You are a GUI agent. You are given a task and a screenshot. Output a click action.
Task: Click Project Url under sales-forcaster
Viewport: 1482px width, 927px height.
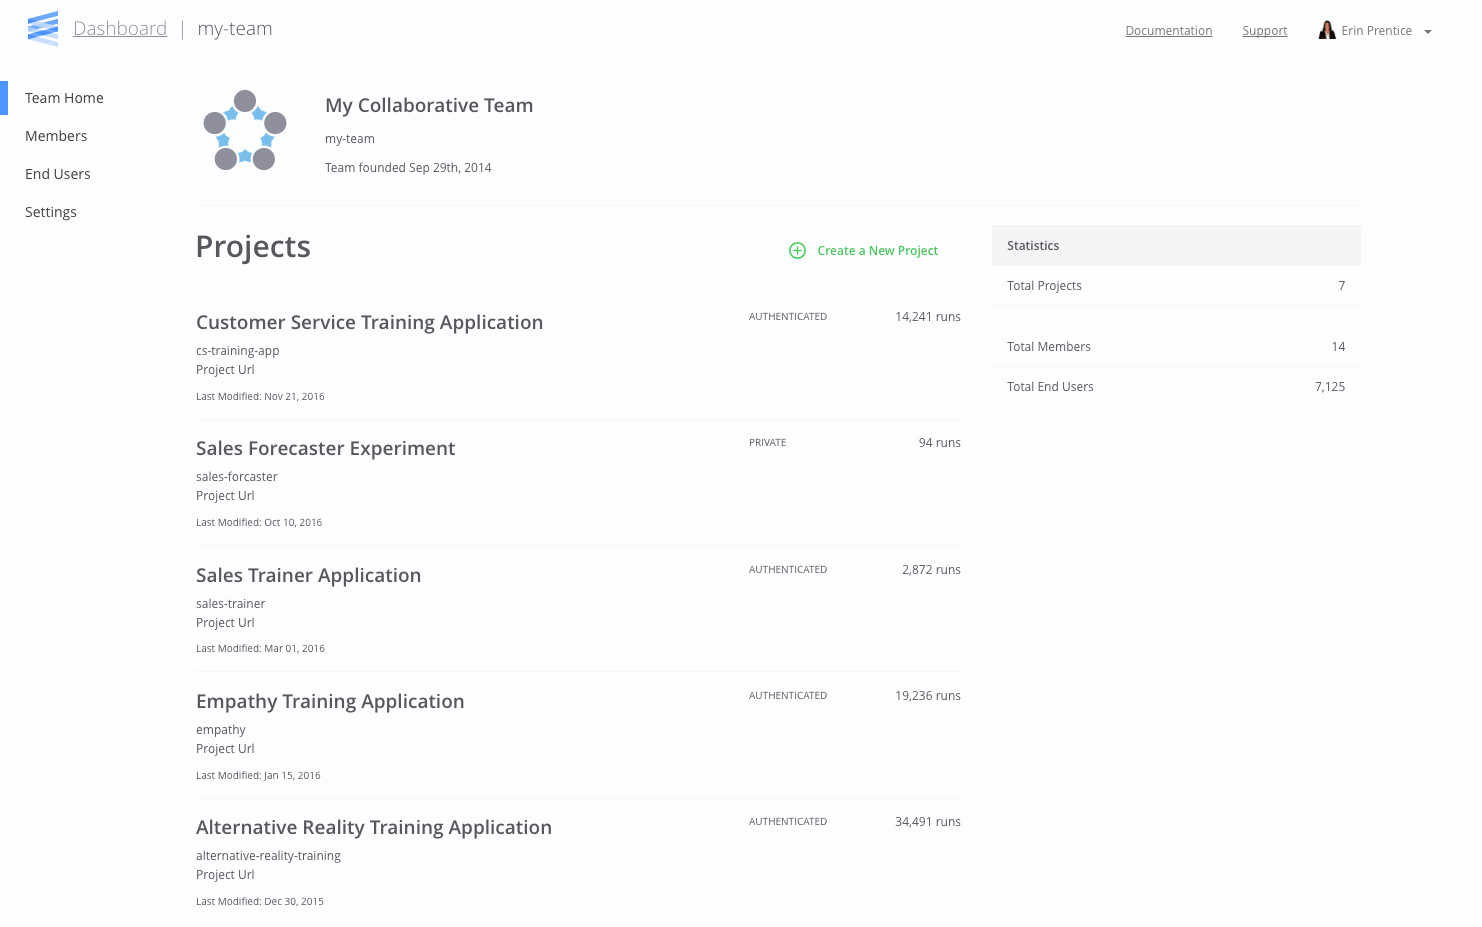point(225,496)
